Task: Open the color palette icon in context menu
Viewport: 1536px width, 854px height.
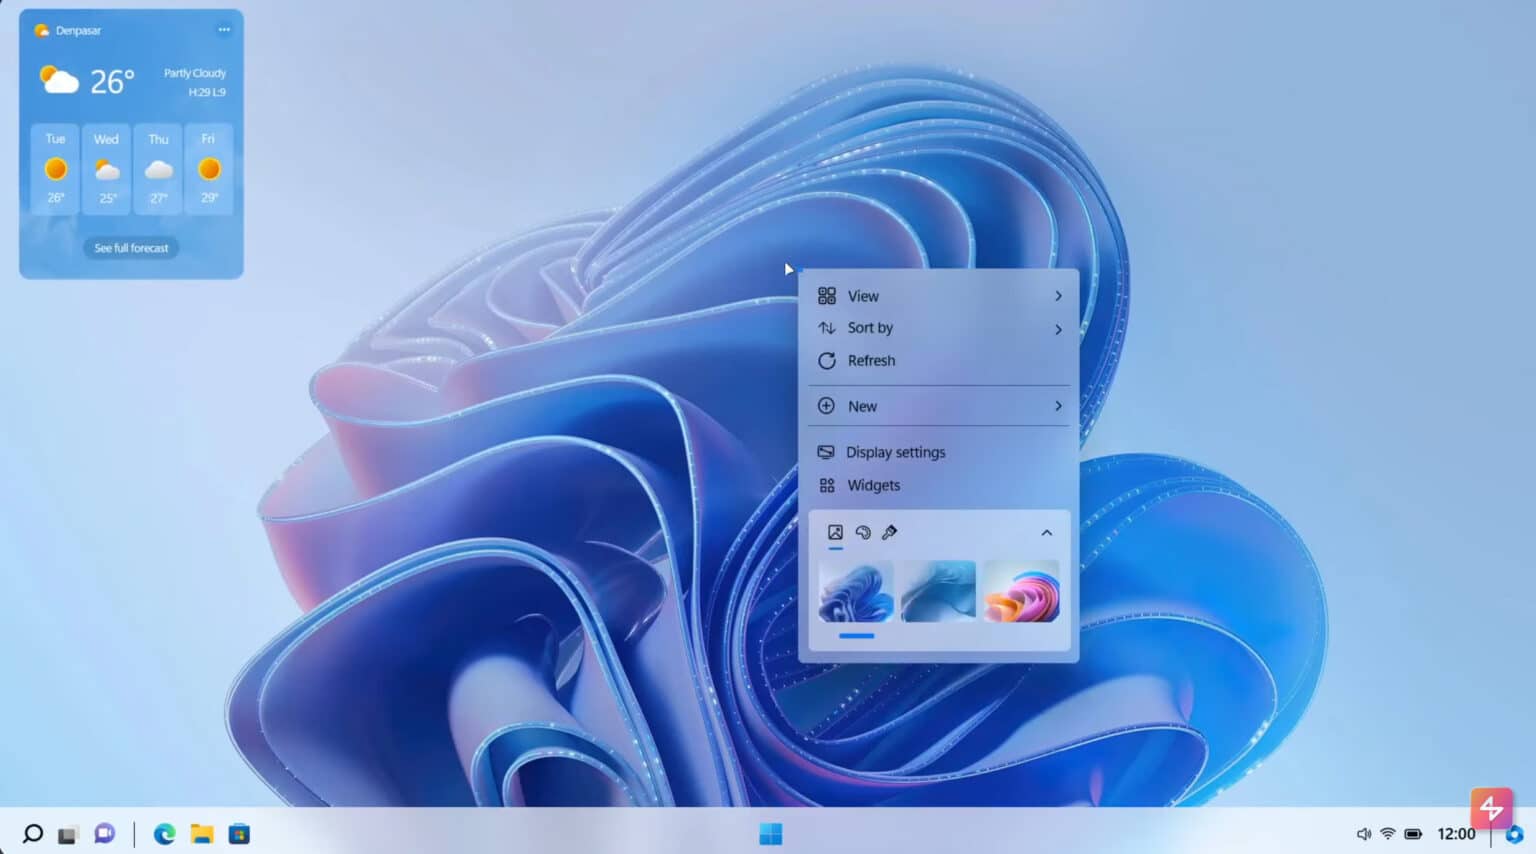Action: [862, 532]
